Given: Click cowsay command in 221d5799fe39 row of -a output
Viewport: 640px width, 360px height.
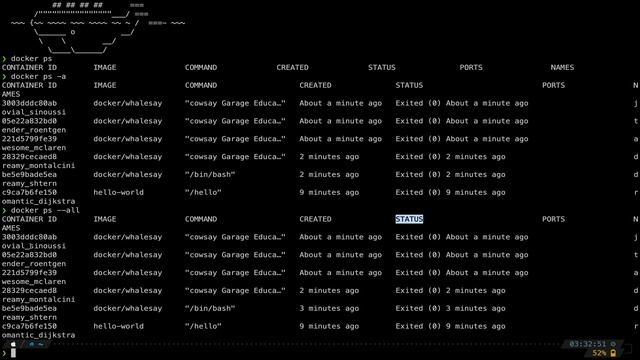Looking at the screenshot, I should tap(235, 139).
